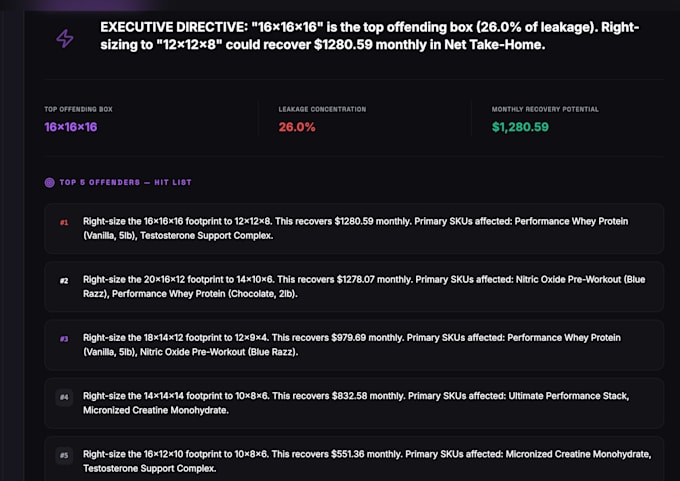680x481 pixels.
Task: Open the 14×14×14 right-size recommendation card
Action: pyautogui.click(x=354, y=403)
